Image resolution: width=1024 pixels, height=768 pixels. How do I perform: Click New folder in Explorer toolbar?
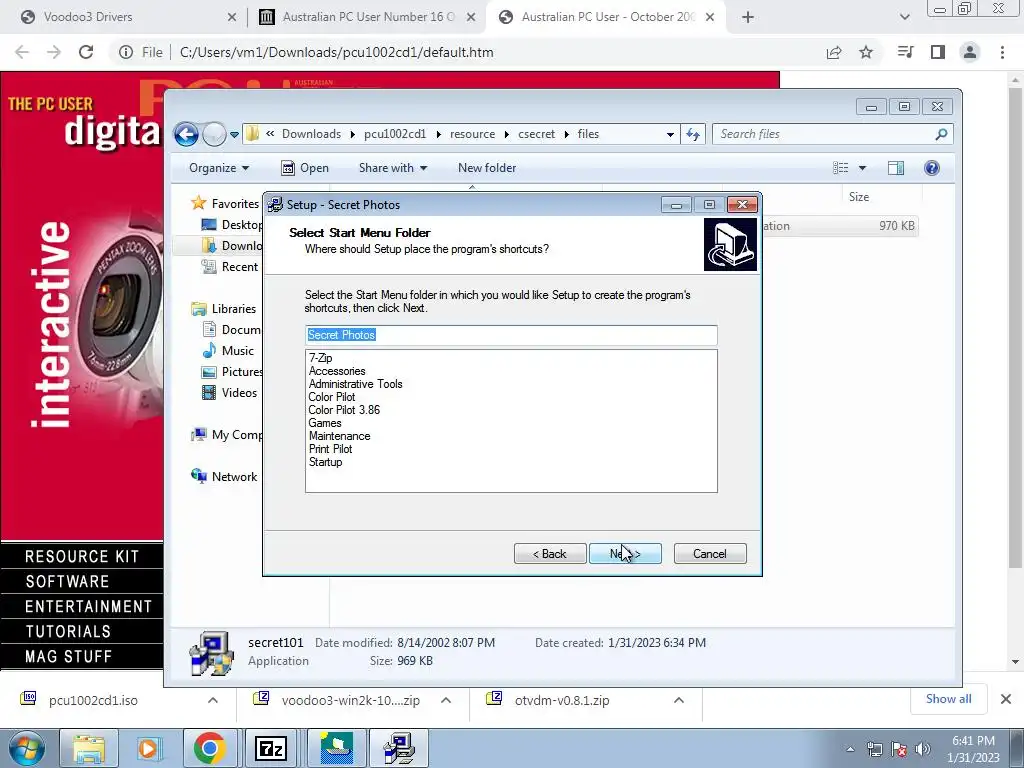[x=487, y=168]
